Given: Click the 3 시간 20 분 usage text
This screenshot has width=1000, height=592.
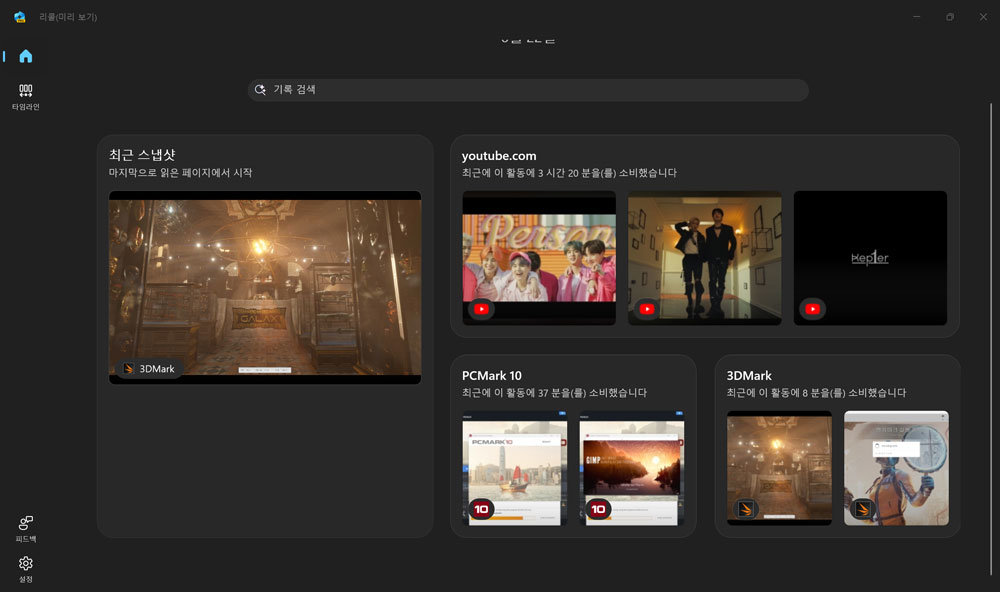Looking at the screenshot, I should [x=569, y=173].
